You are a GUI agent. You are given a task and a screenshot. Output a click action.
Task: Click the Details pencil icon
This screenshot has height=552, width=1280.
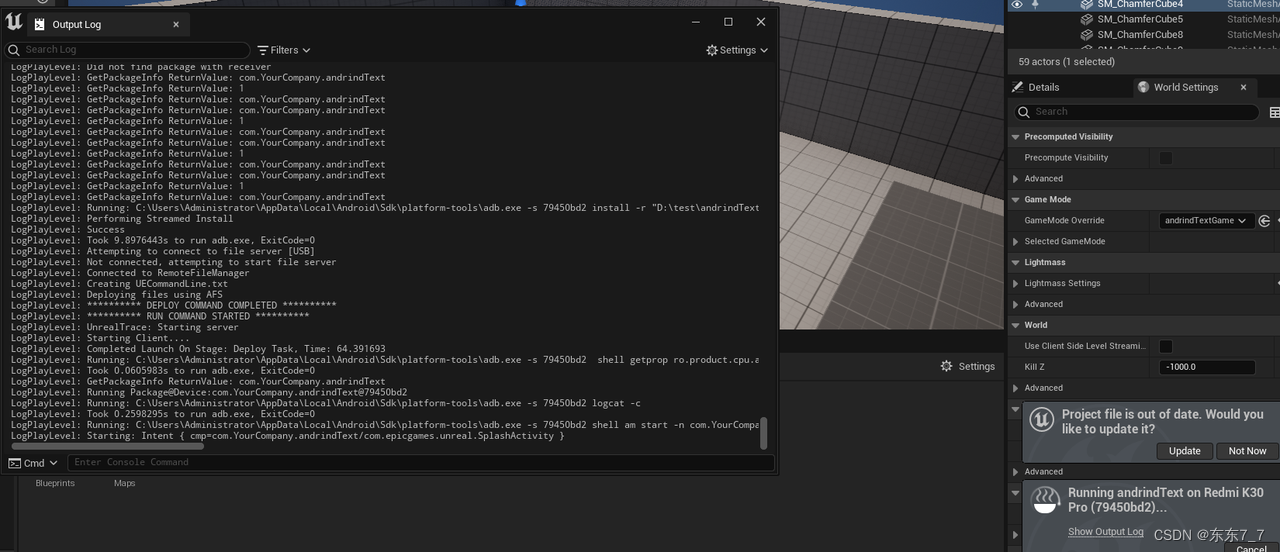pos(1018,87)
